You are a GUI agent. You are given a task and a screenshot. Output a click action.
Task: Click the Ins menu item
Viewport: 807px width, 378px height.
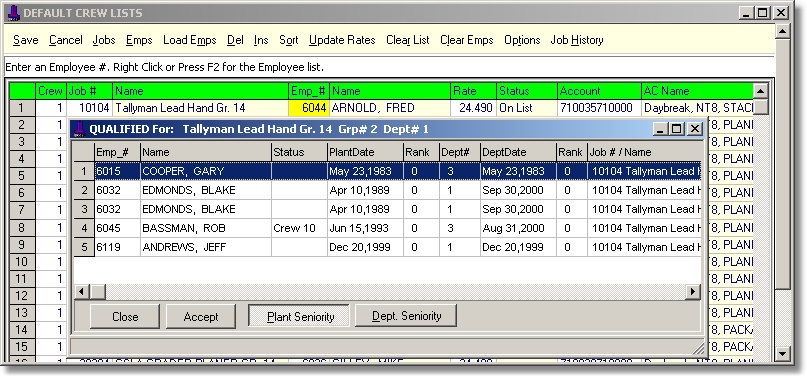tap(261, 40)
